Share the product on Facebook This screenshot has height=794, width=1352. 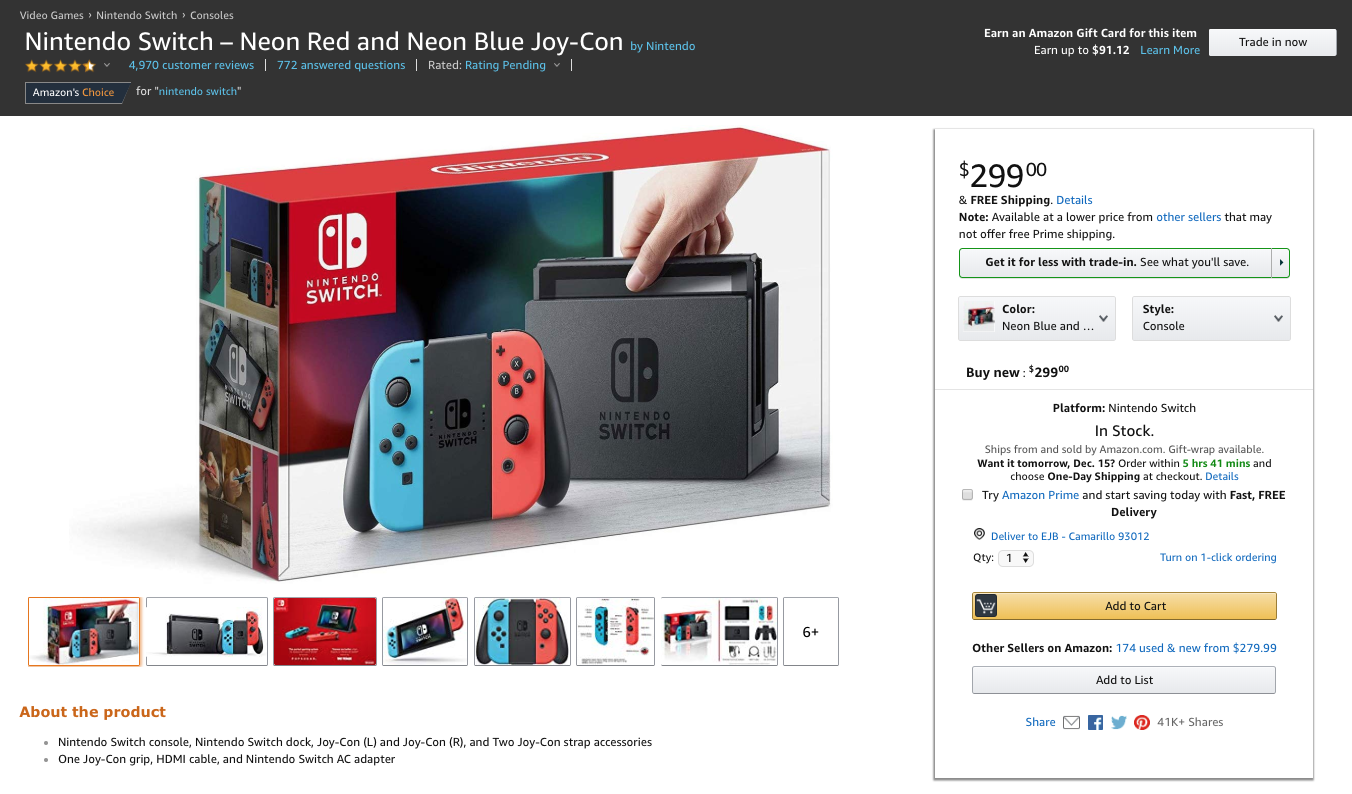coord(1095,722)
